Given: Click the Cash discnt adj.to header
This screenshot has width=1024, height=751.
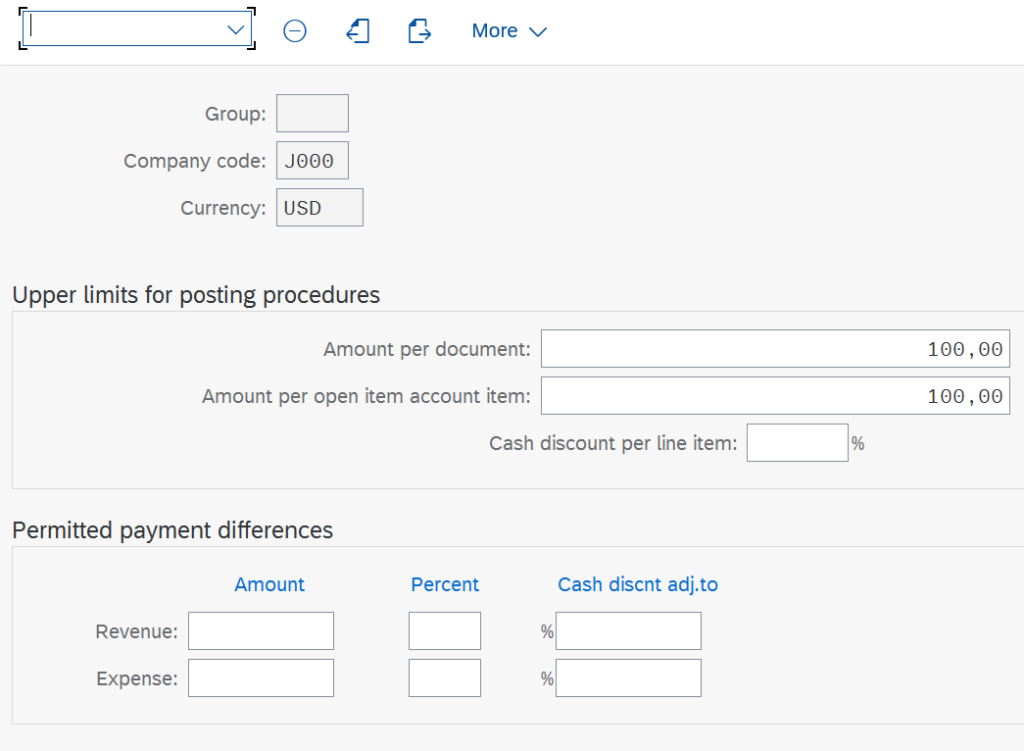Looking at the screenshot, I should pyautogui.click(x=637, y=585).
